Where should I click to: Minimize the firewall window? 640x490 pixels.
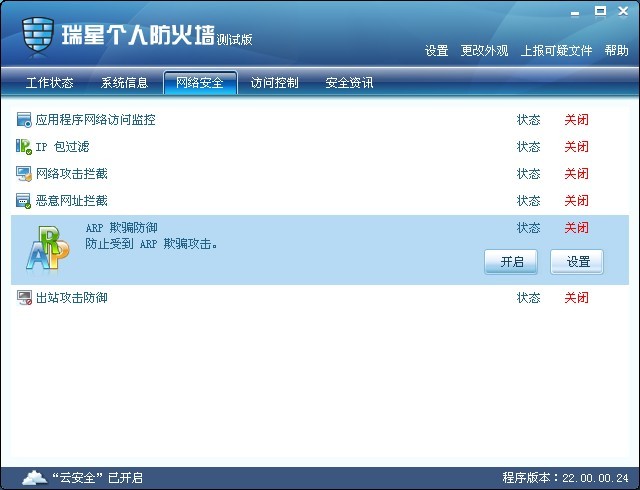click(575, 13)
